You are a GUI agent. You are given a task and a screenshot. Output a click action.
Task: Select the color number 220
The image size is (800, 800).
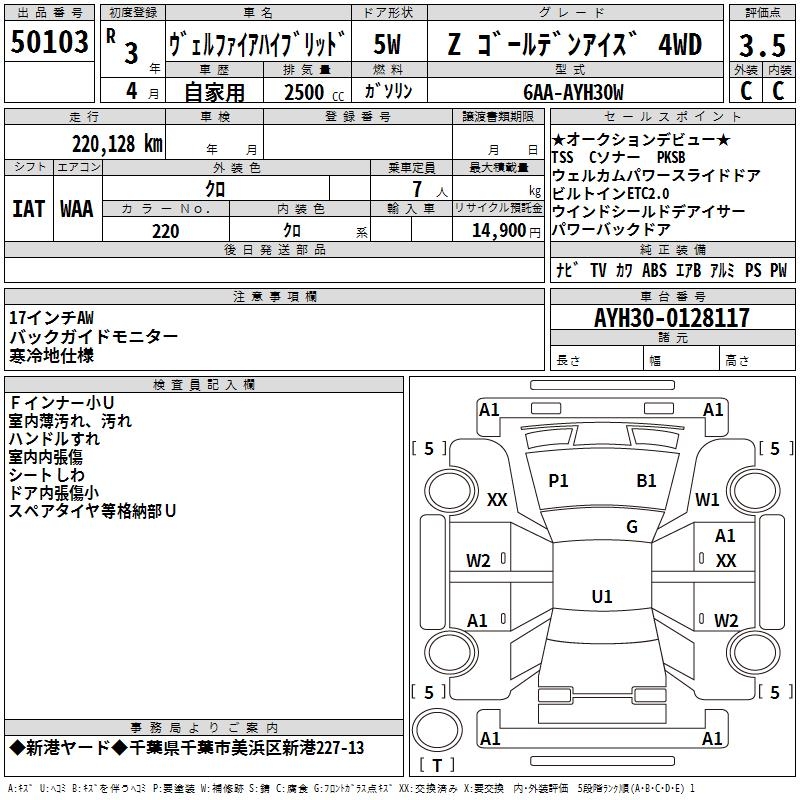[165, 231]
